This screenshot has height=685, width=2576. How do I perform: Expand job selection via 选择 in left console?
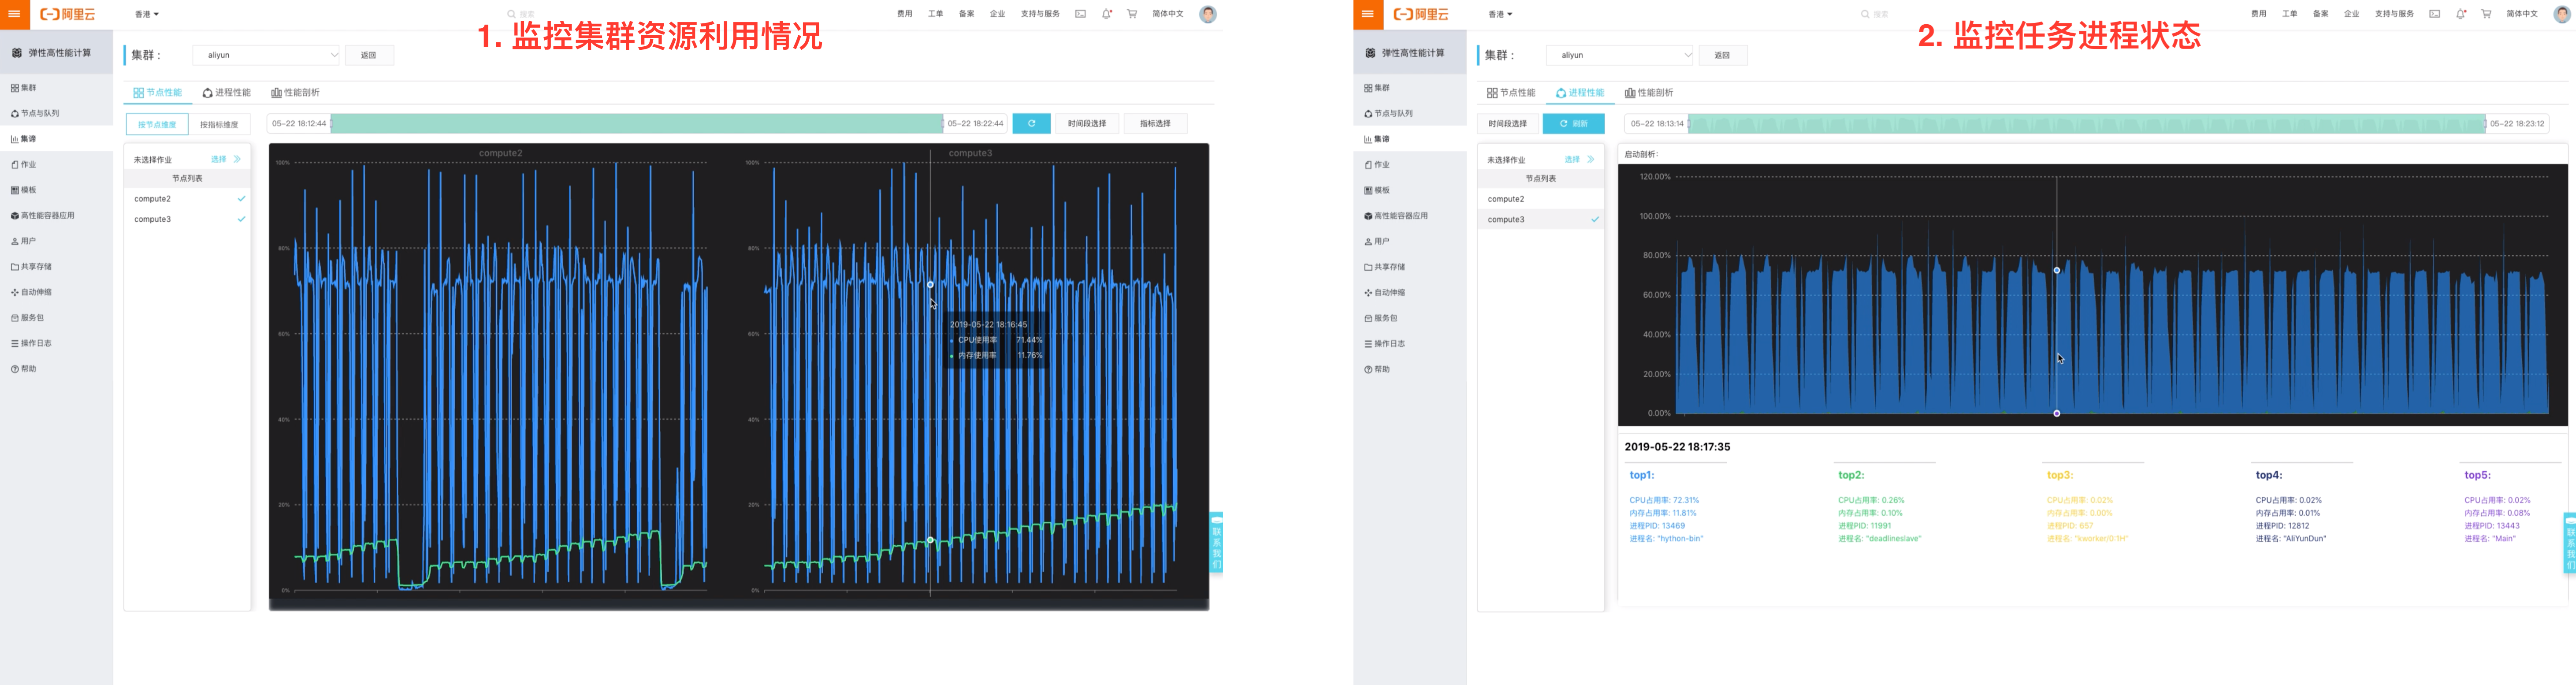pos(225,159)
